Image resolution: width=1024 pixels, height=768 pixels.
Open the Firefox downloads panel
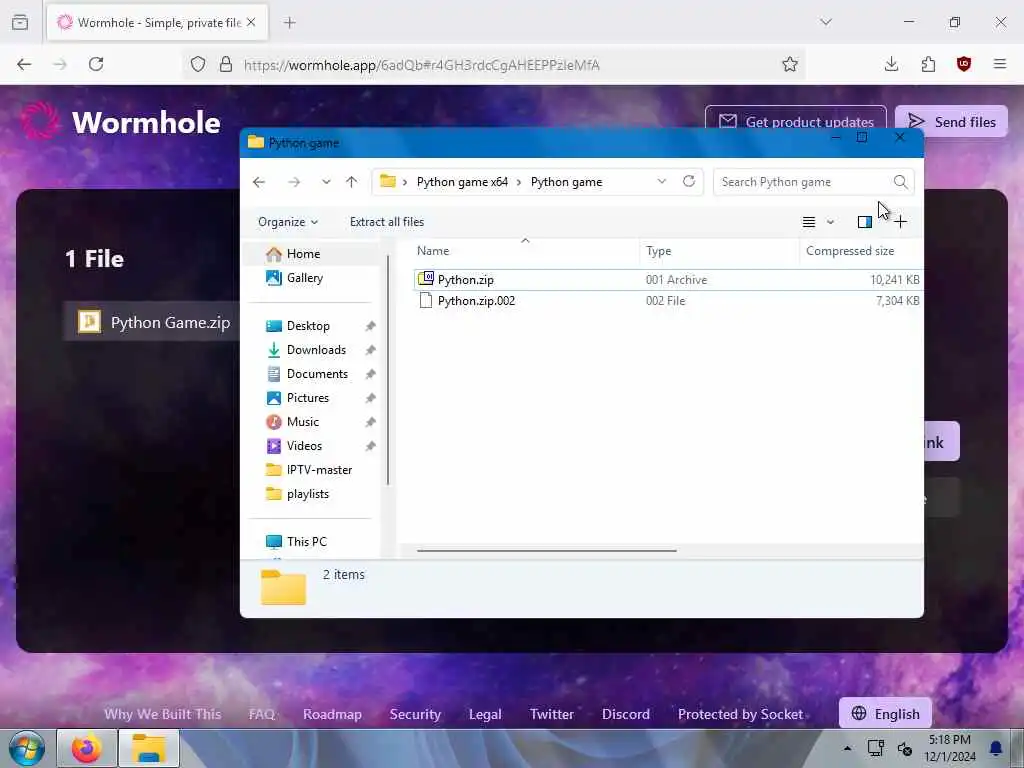[891, 64]
